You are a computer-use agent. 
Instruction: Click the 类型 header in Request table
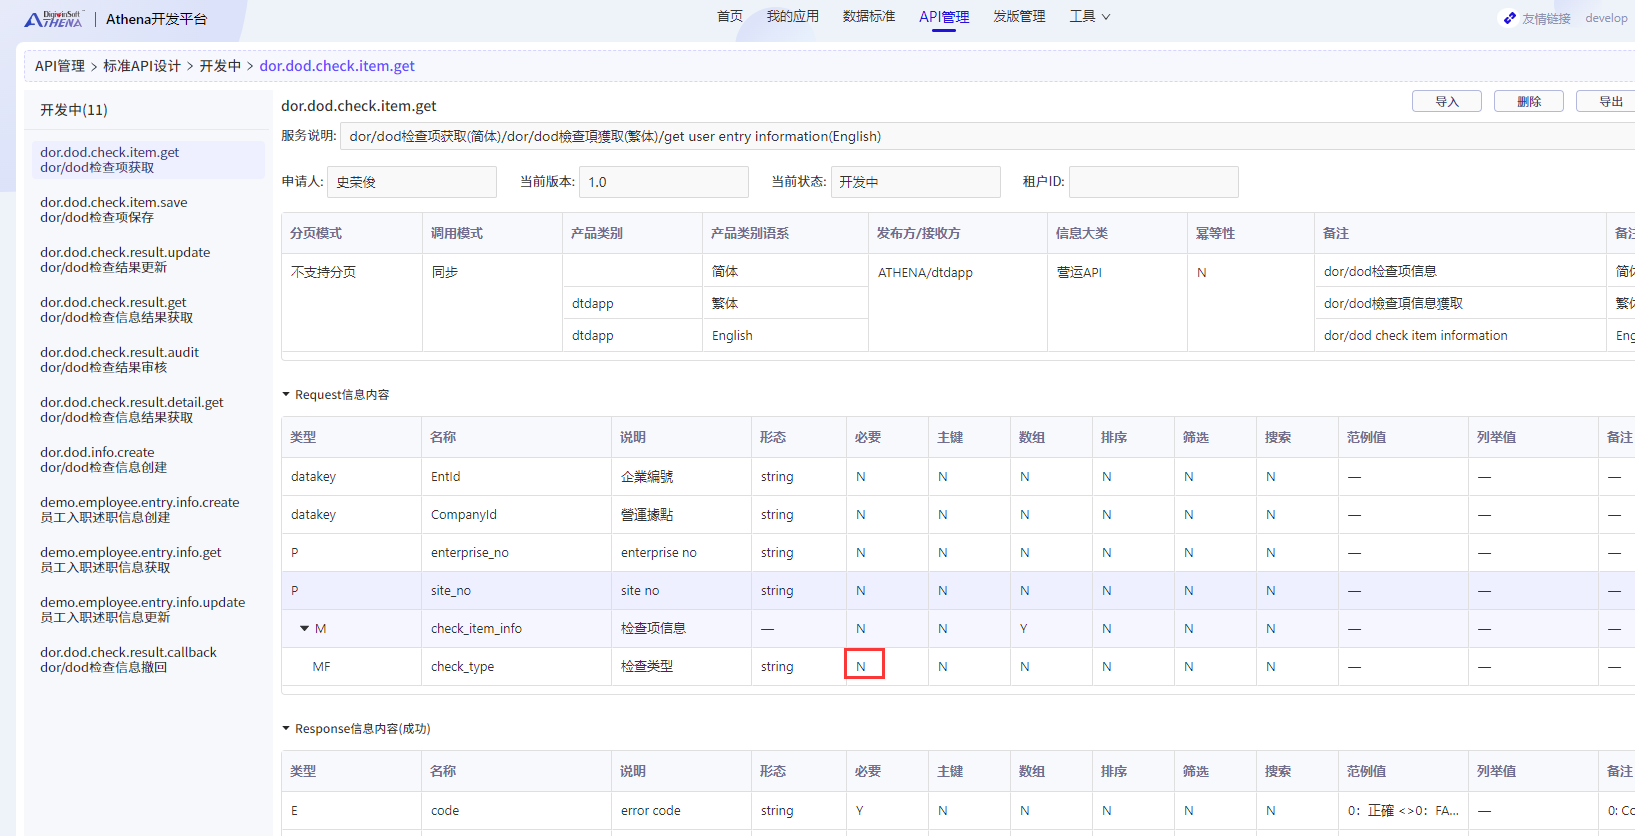(351, 437)
